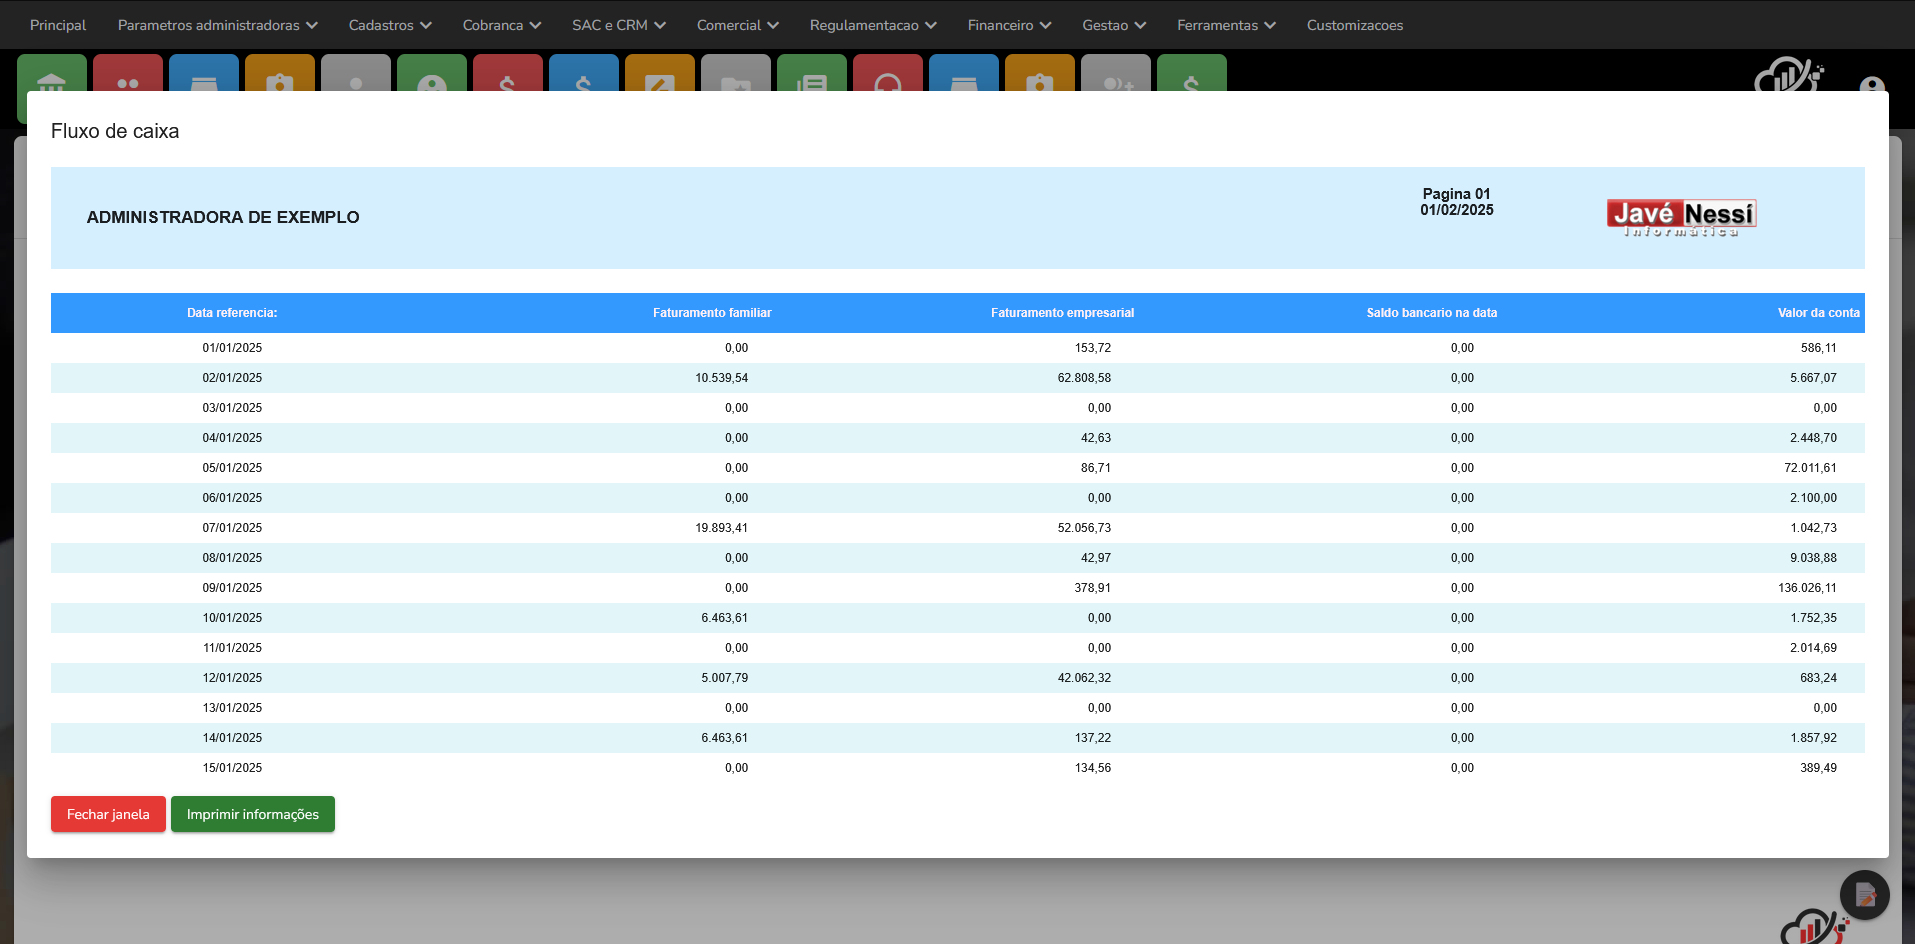Screen dimensions: 1915x944
Task: Expand the Parametros administradoras dropdown
Action: (x=217, y=25)
